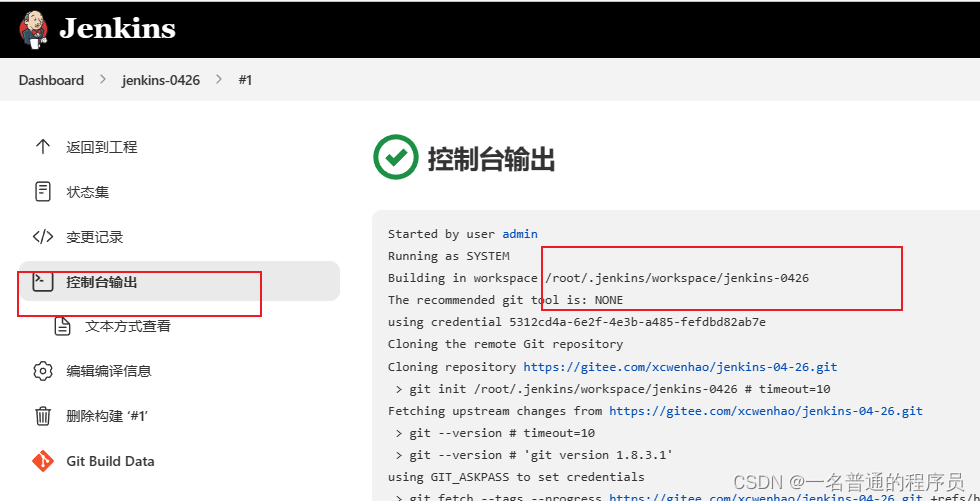Expand chevron after Dashboard breadcrumb
Screen dimensions: 980x501
103,80
